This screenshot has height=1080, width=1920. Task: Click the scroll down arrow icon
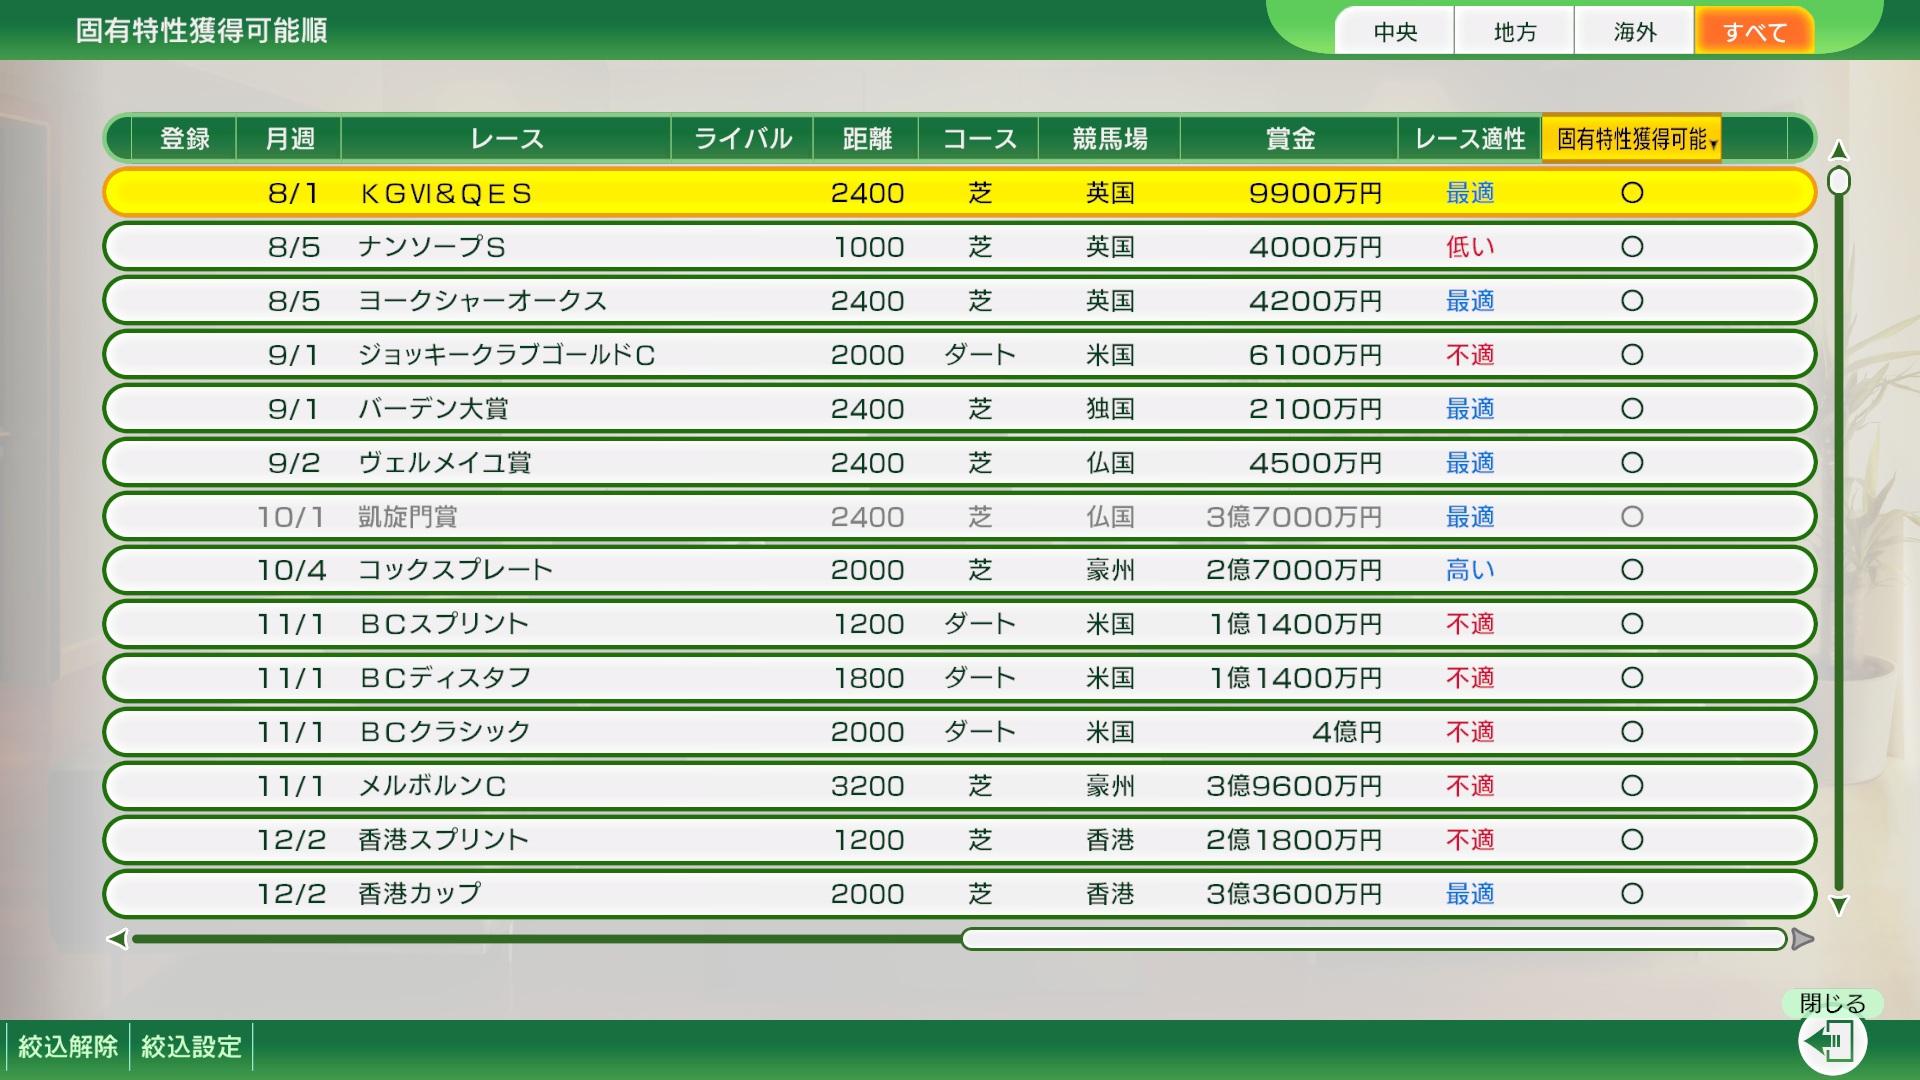[x=1838, y=906]
